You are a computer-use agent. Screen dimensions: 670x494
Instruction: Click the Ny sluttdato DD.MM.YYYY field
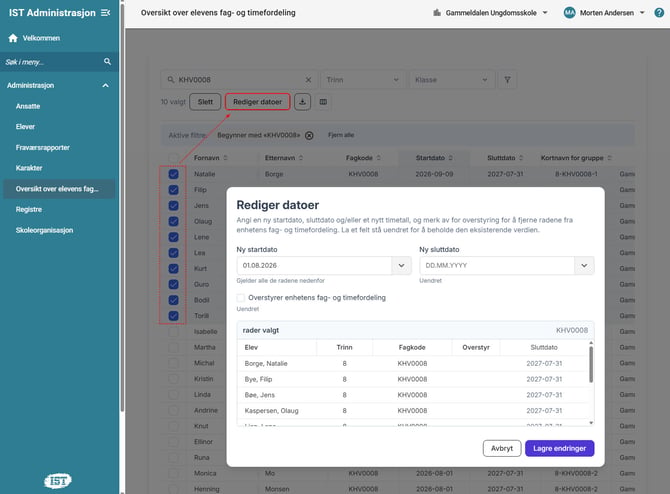497,265
